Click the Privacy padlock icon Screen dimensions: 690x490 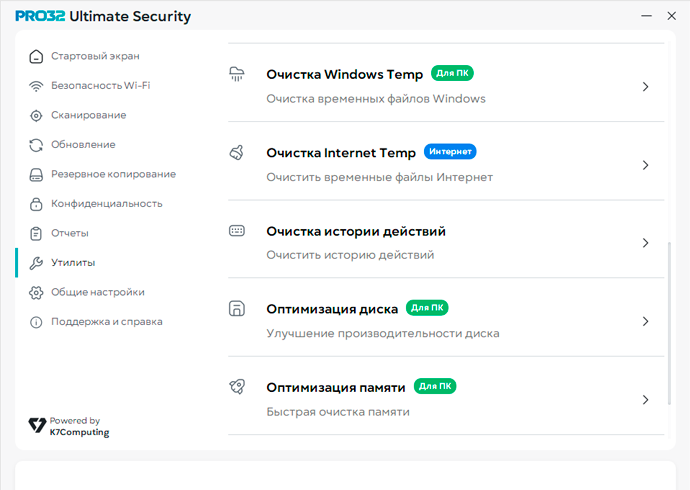click(36, 204)
